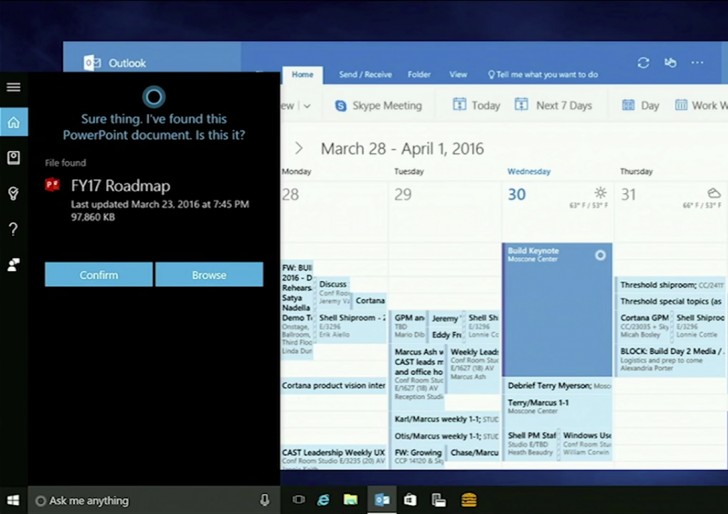Select Wednesday 30 date header
728x514 pixels.
pyautogui.click(x=517, y=194)
